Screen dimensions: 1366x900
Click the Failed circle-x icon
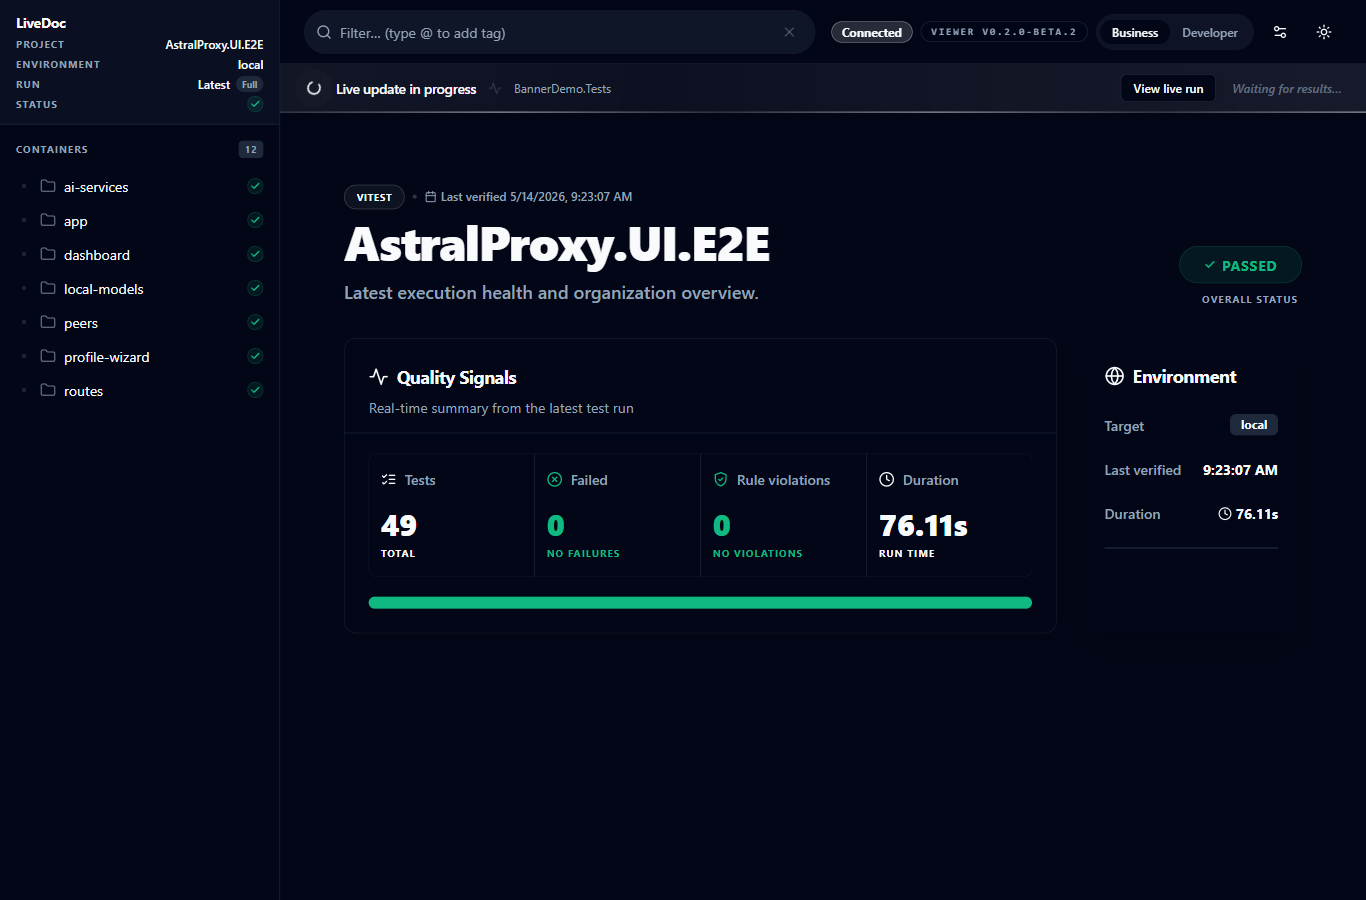pos(555,480)
